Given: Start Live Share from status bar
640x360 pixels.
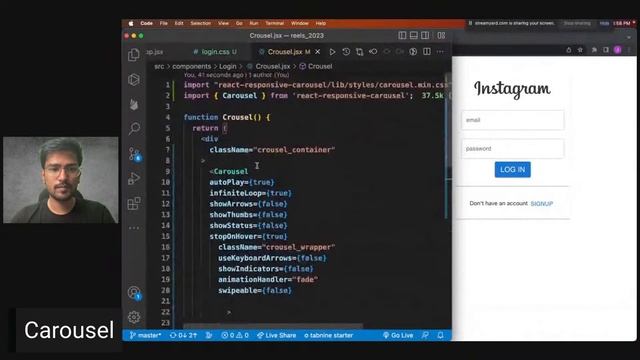Looking at the screenshot, I should pos(276,336).
